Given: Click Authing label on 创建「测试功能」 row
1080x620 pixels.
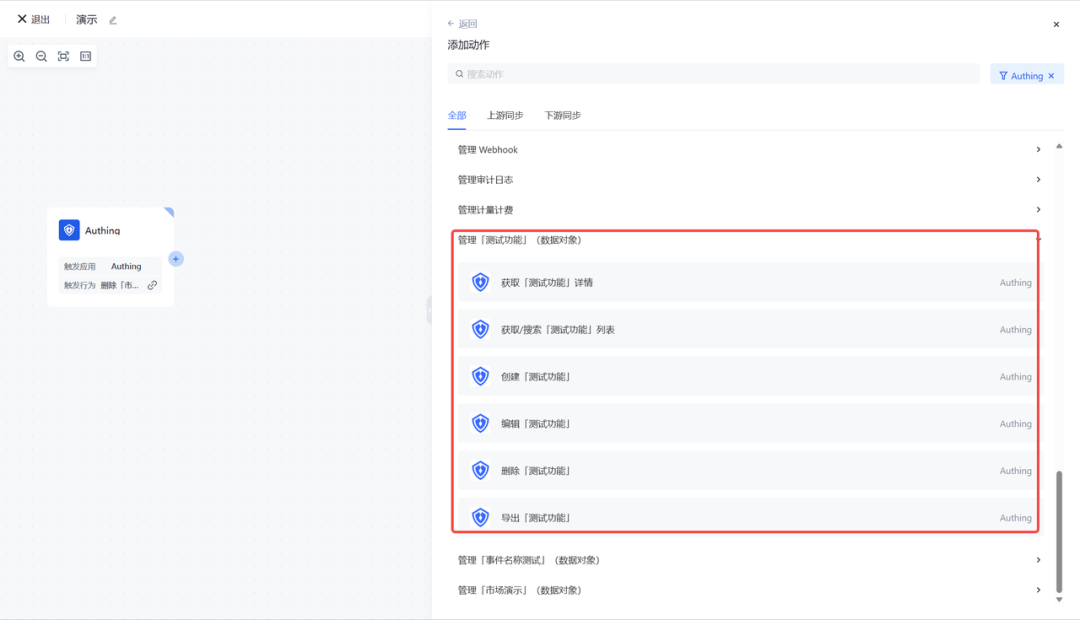Looking at the screenshot, I should click(1015, 377).
